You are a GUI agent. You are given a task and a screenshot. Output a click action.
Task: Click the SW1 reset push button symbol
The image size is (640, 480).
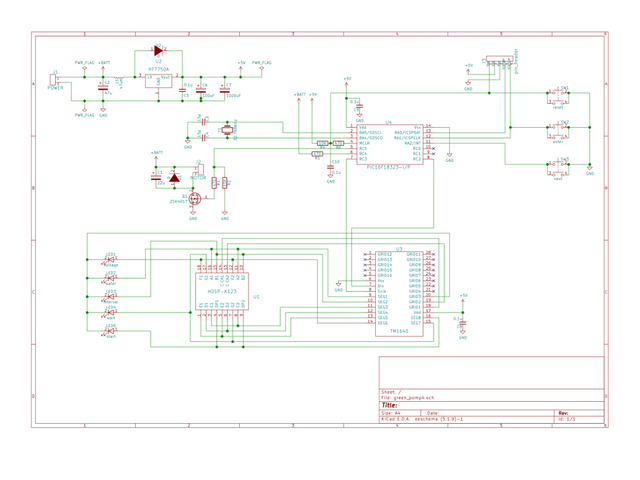click(x=558, y=97)
